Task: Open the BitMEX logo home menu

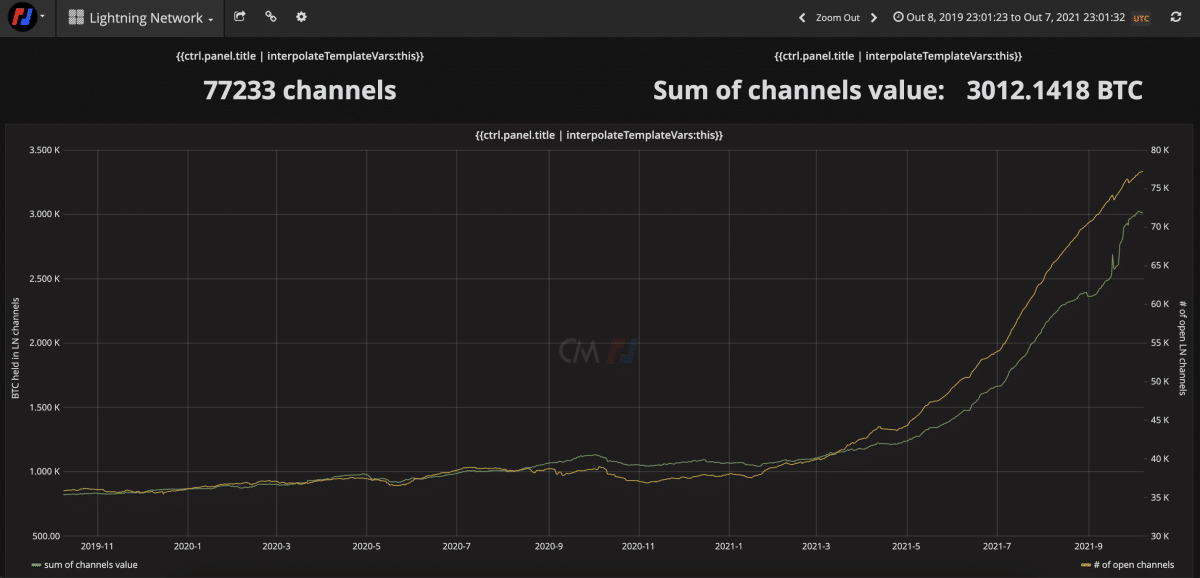Action: tap(22, 18)
